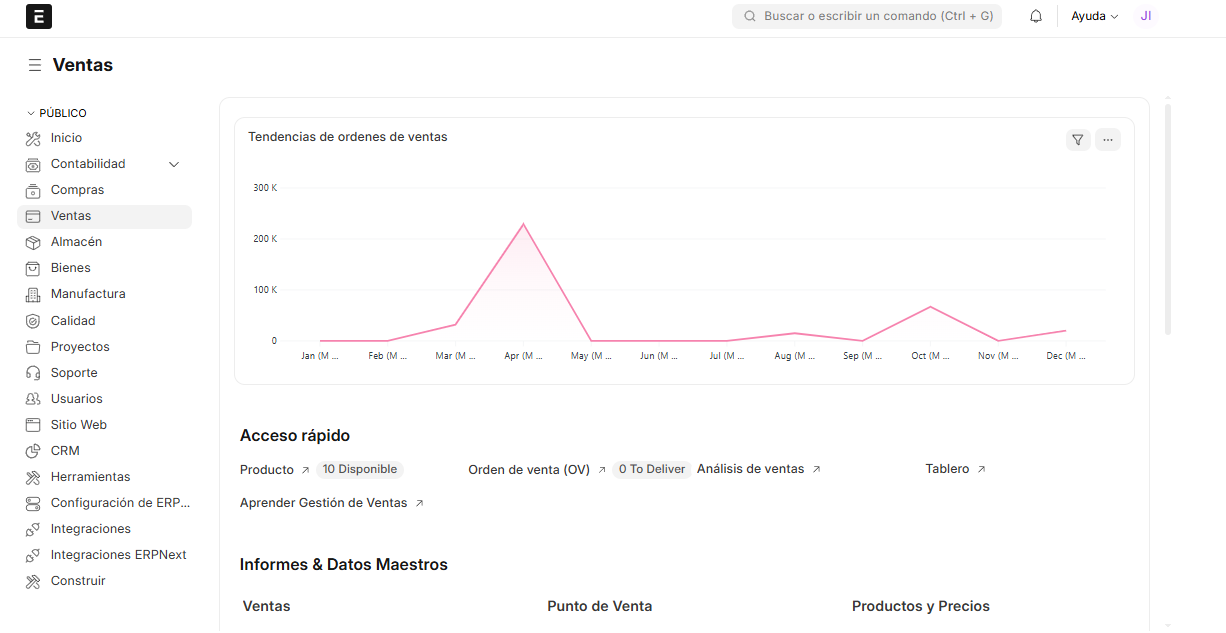Toggle the sidebar hamburger menu
1226x633 pixels.
click(x=35, y=65)
